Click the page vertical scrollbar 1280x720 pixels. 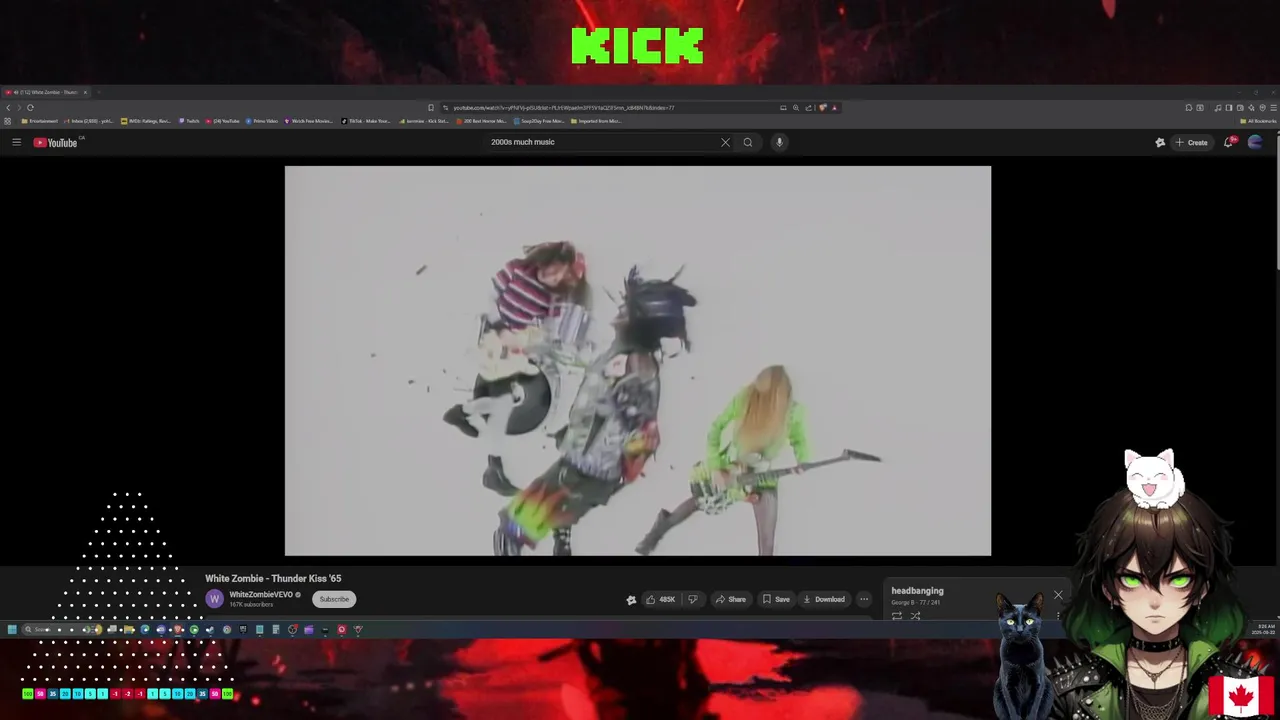click(x=1276, y=200)
